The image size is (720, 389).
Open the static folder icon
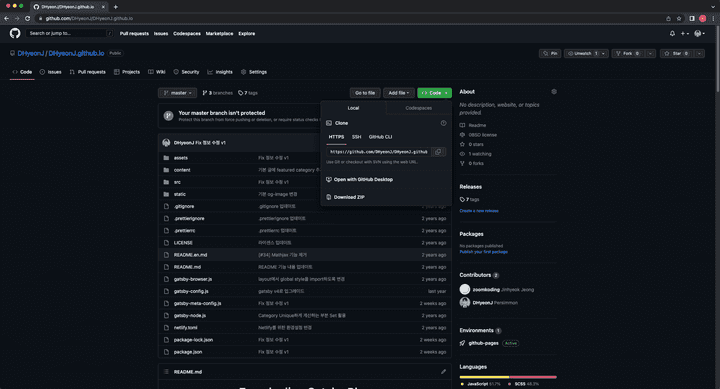[x=166, y=194]
